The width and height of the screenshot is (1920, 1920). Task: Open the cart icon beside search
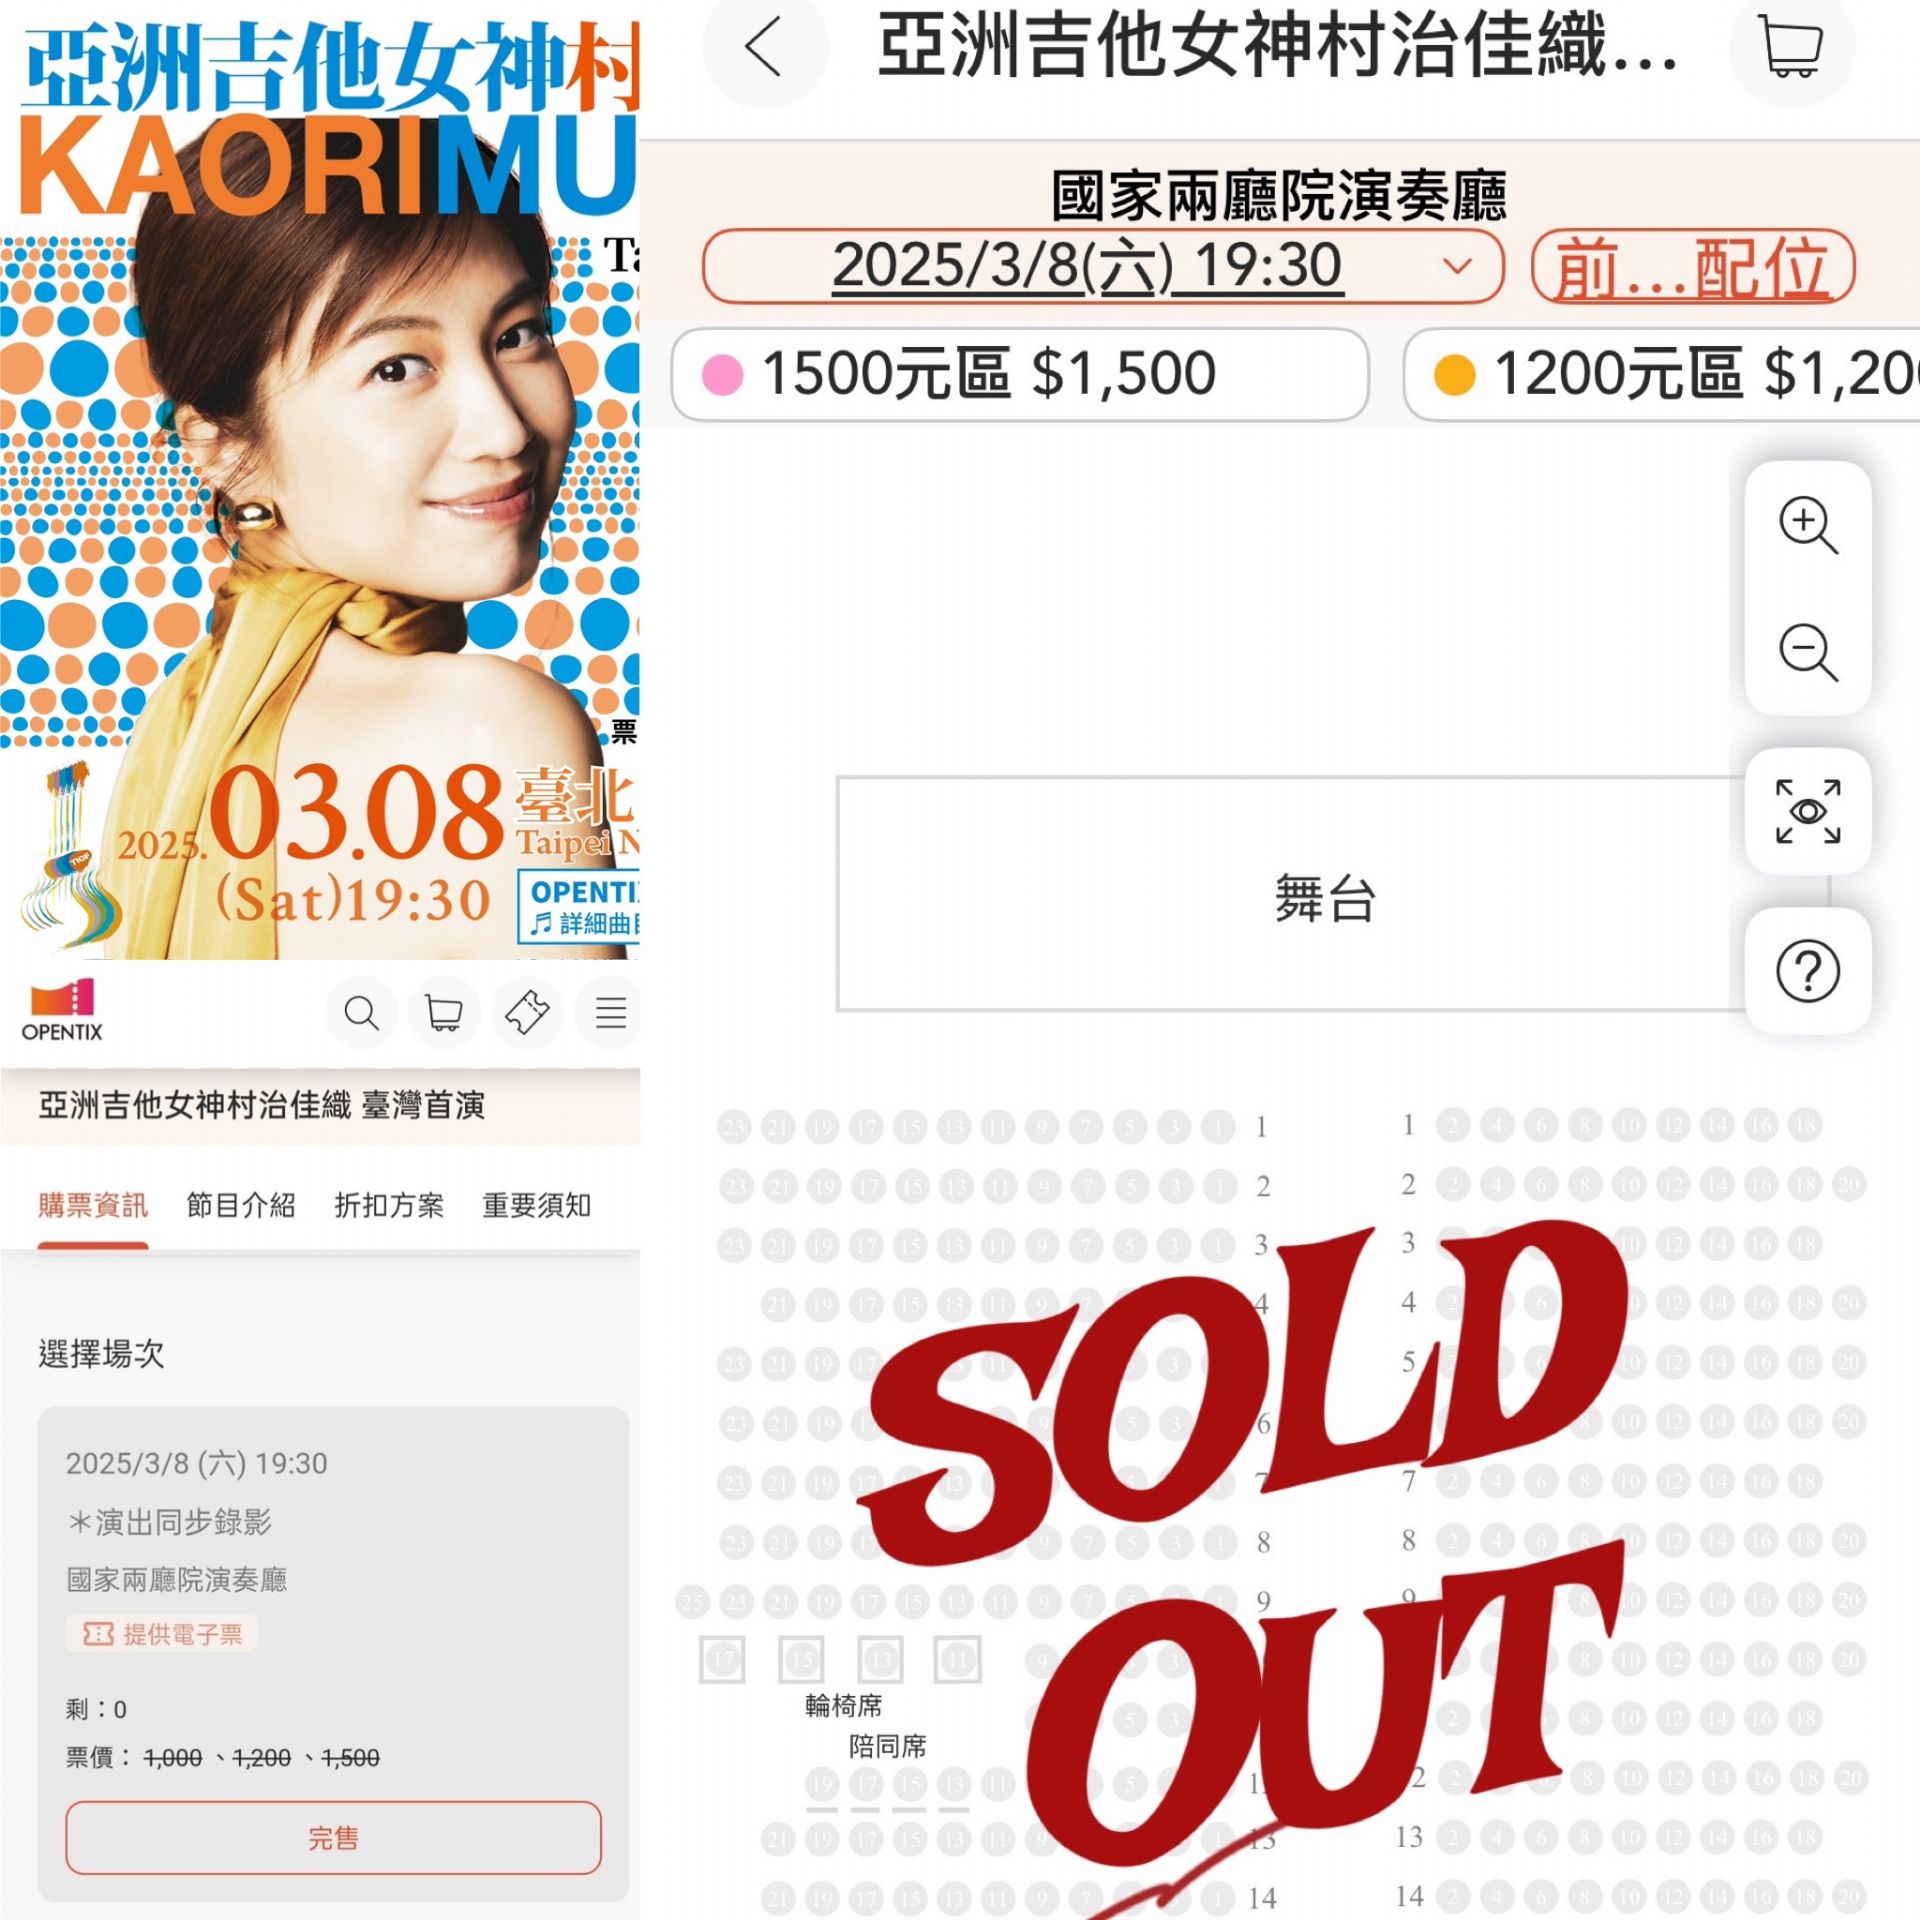(x=444, y=1013)
